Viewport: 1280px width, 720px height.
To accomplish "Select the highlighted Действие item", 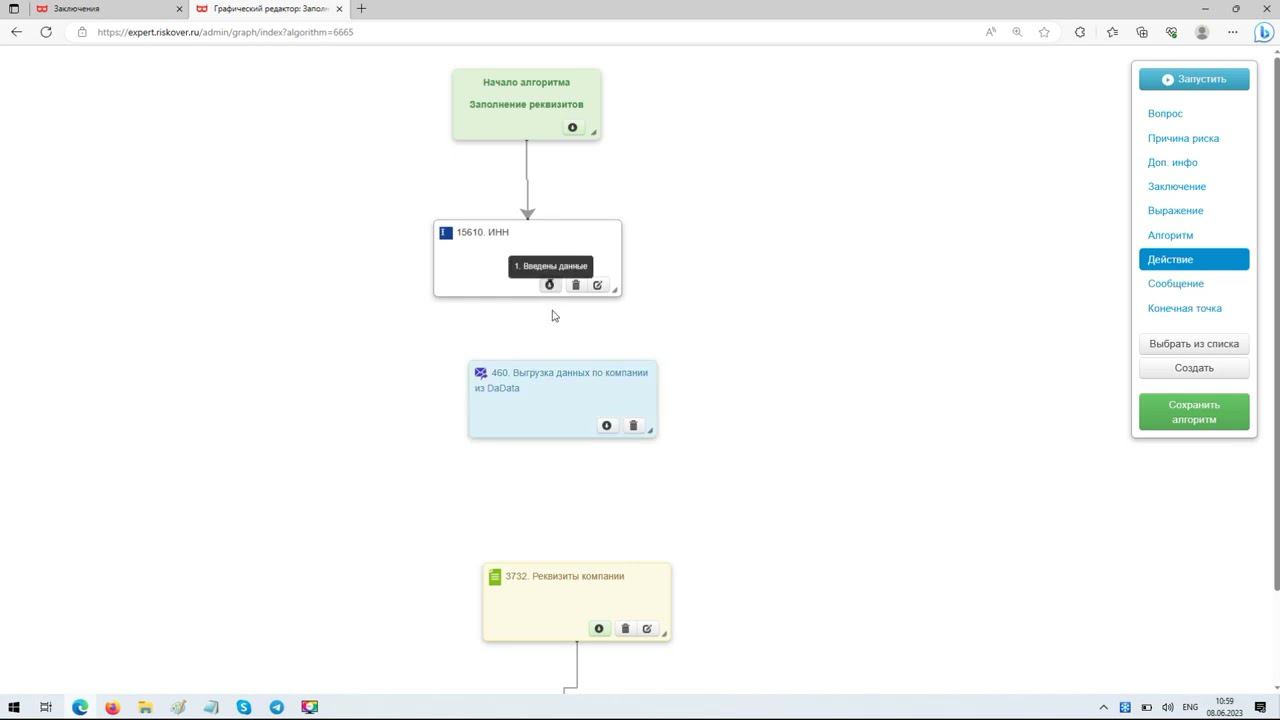I will pos(1194,259).
